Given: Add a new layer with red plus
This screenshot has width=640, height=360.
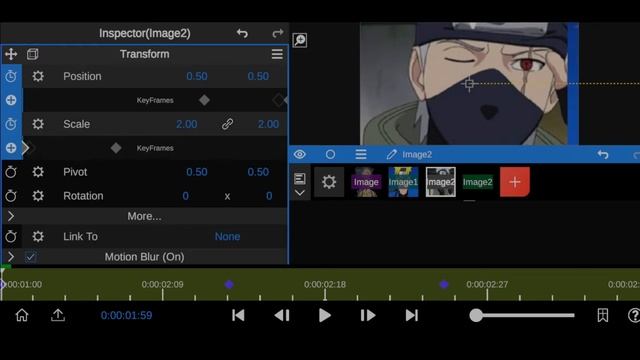Looking at the screenshot, I should click(x=515, y=182).
